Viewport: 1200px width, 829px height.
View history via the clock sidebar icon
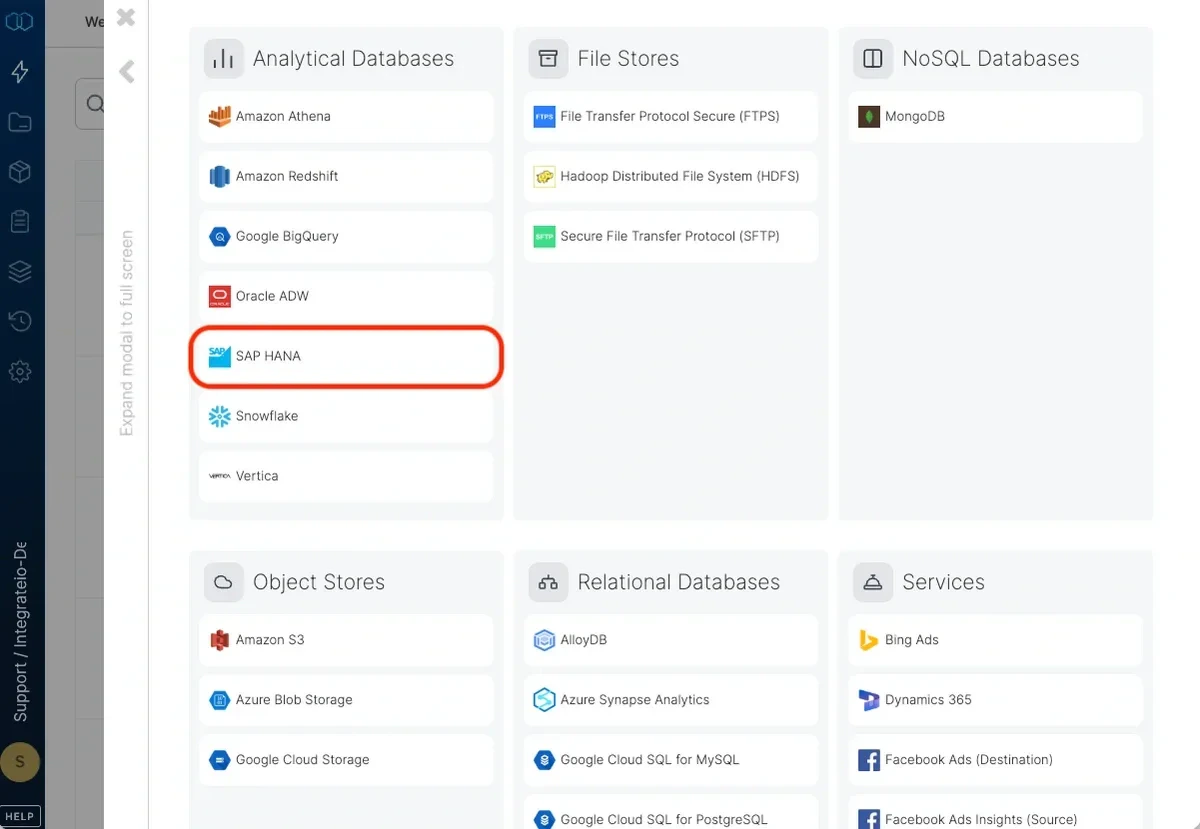point(20,321)
